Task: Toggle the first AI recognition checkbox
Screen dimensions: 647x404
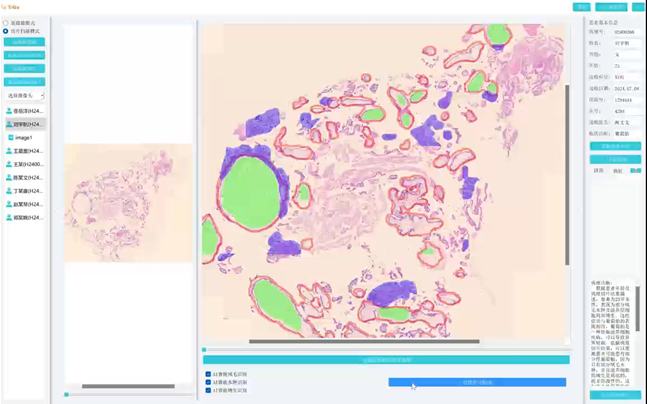Action: 208,375
